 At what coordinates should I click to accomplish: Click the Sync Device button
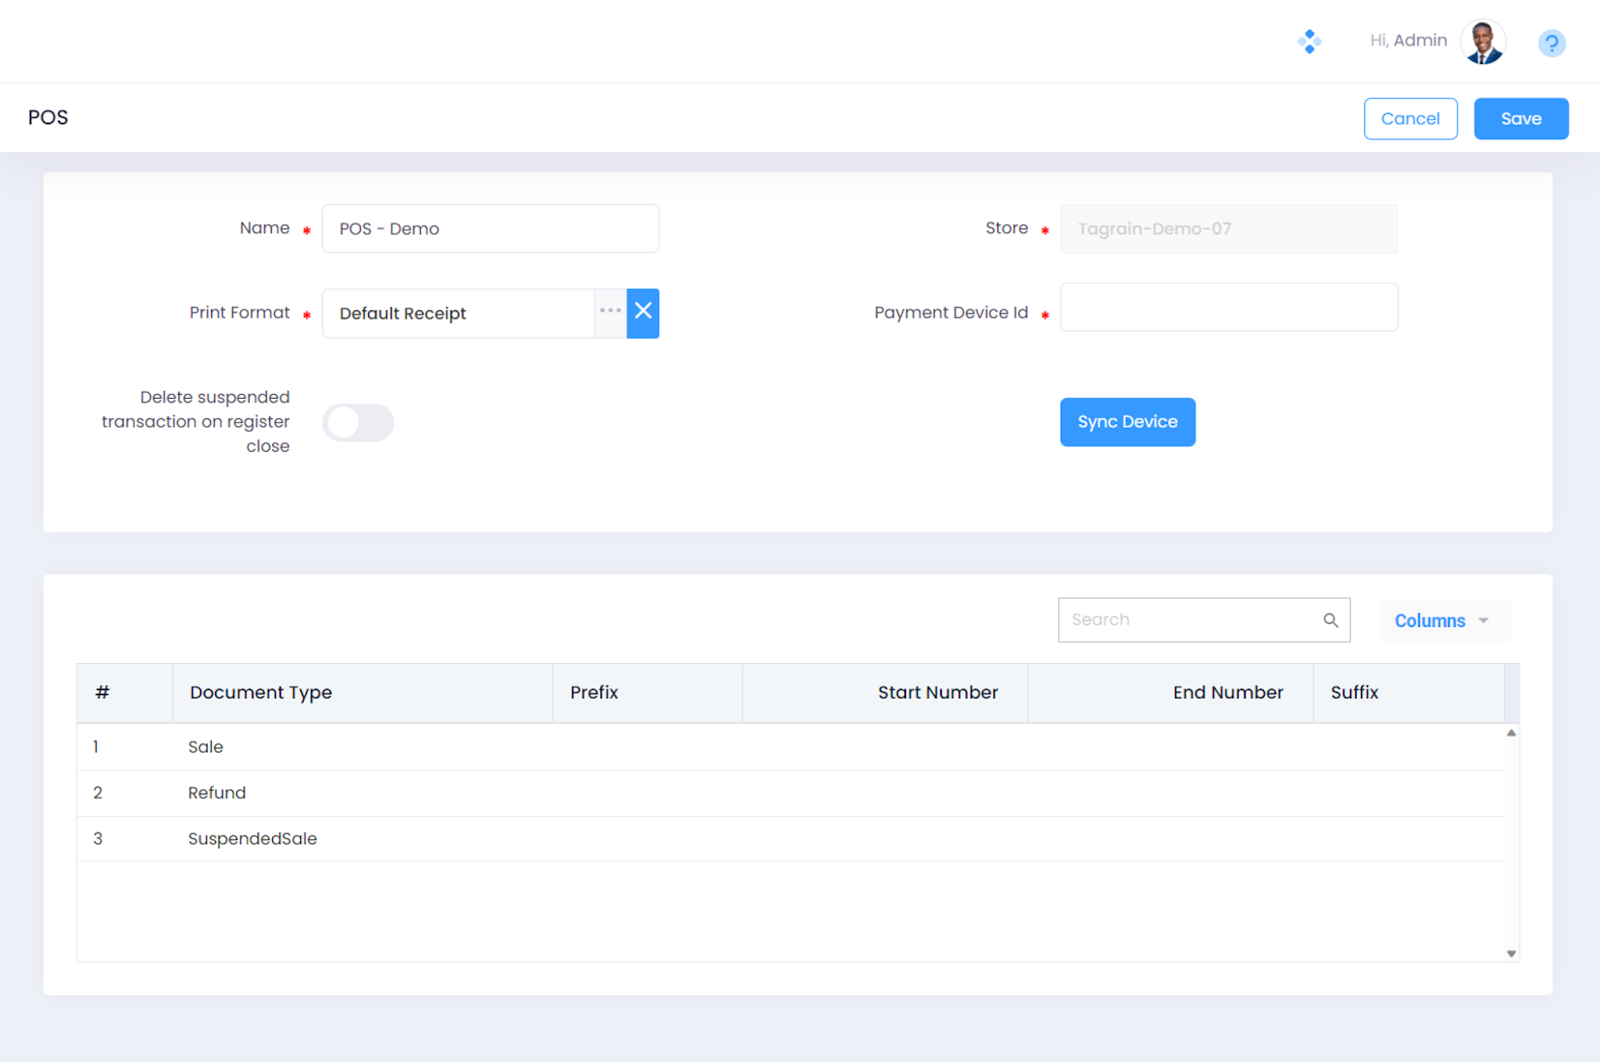coord(1127,422)
